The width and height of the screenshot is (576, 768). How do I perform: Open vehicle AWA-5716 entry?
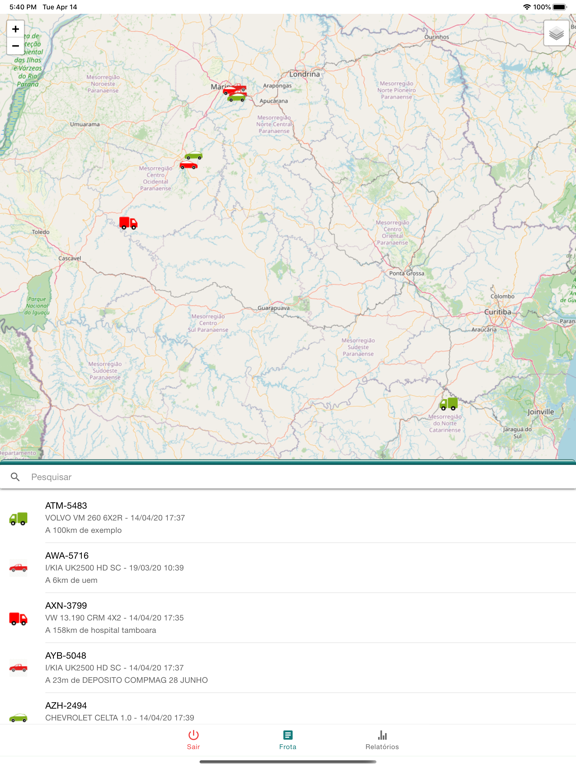pyautogui.click(x=288, y=568)
